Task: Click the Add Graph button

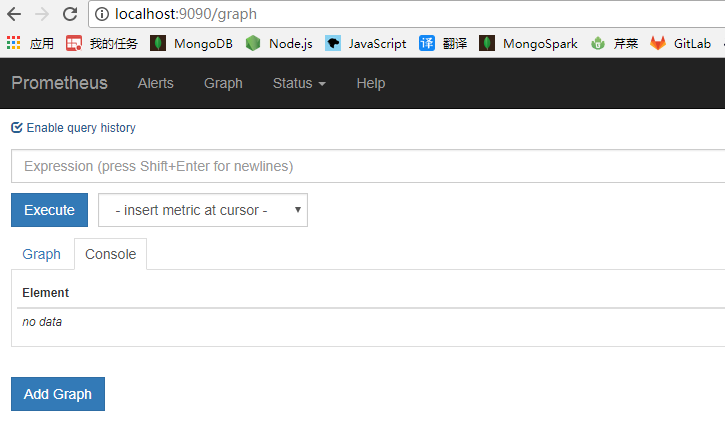Action: pos(58,394)
